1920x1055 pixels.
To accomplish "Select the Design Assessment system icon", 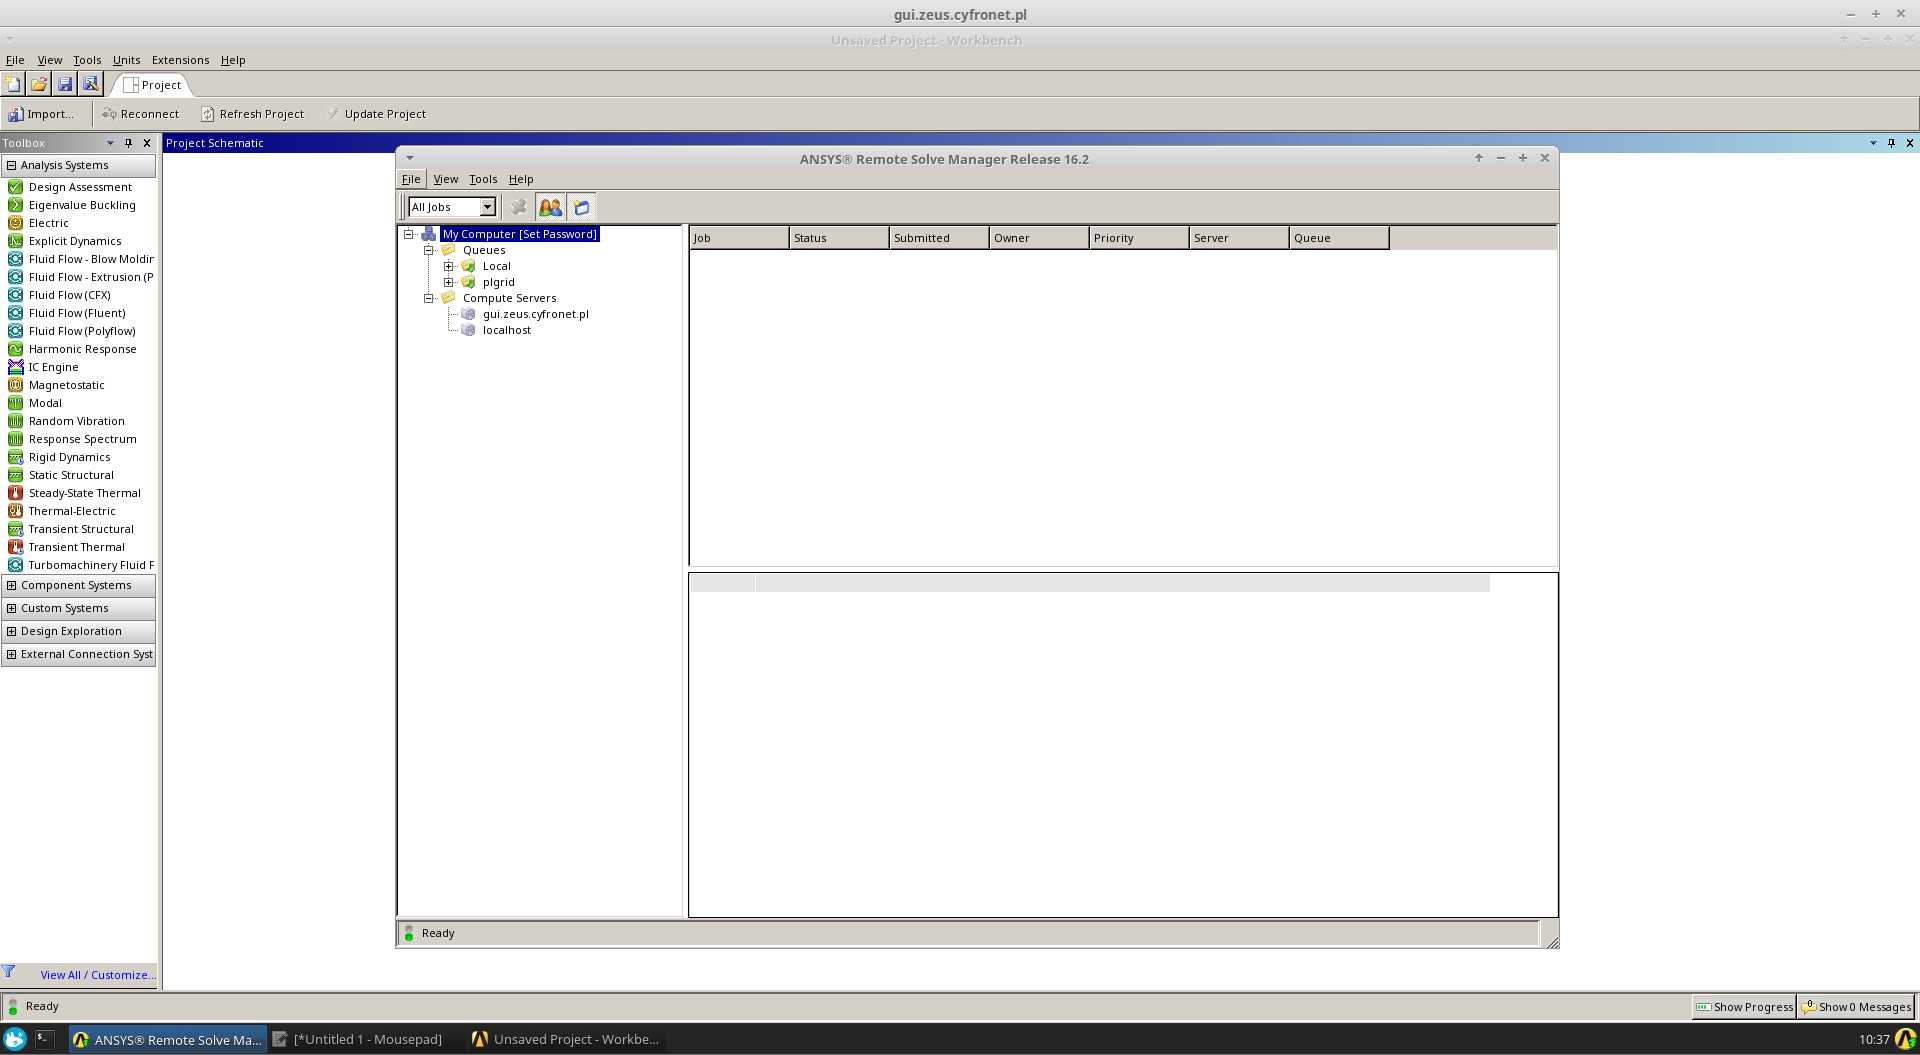I will pyautogui.click(x=15, y=187).
